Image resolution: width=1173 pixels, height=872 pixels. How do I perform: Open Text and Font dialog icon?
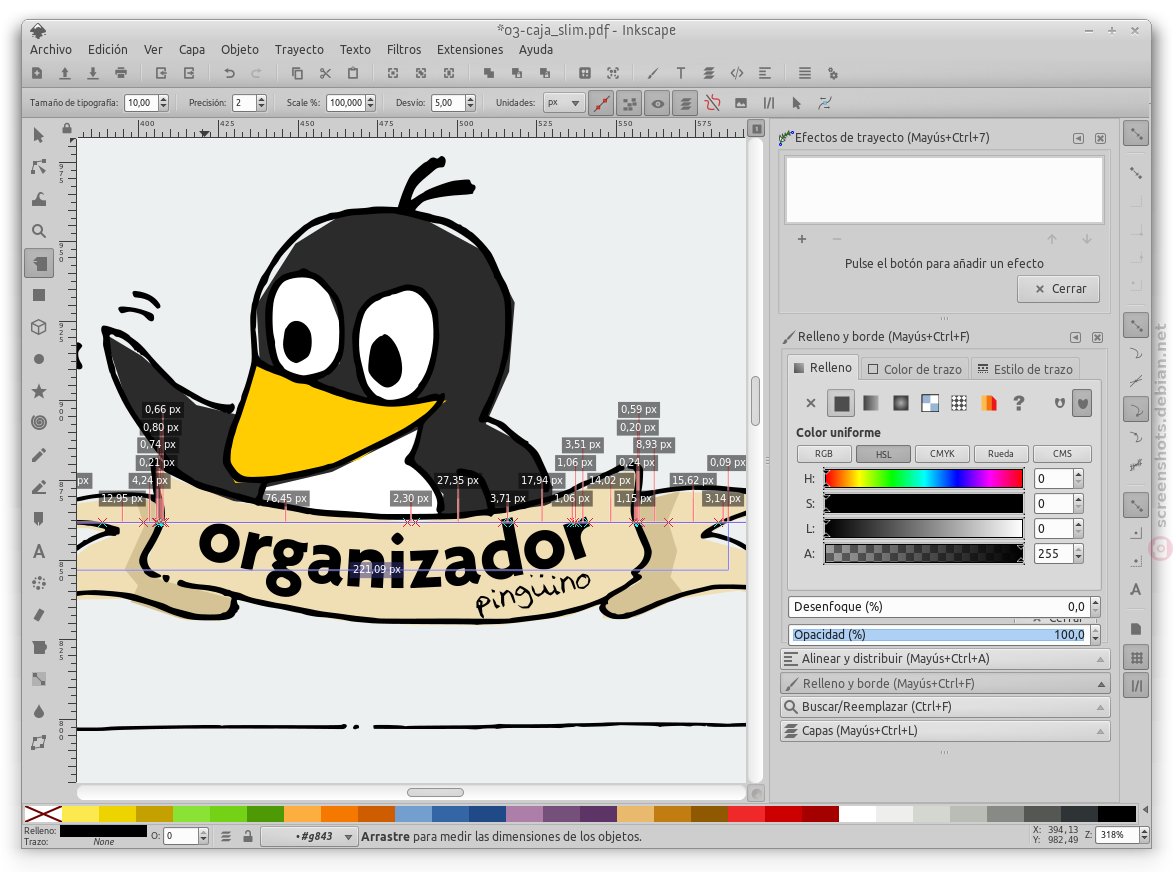click(681, 73)
